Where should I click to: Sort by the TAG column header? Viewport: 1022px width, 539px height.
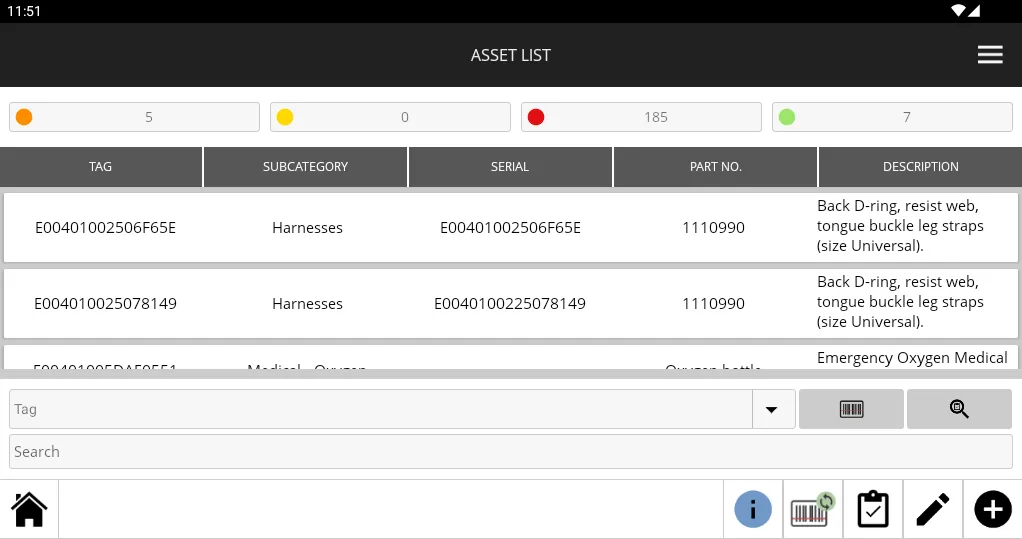(101, 167)
